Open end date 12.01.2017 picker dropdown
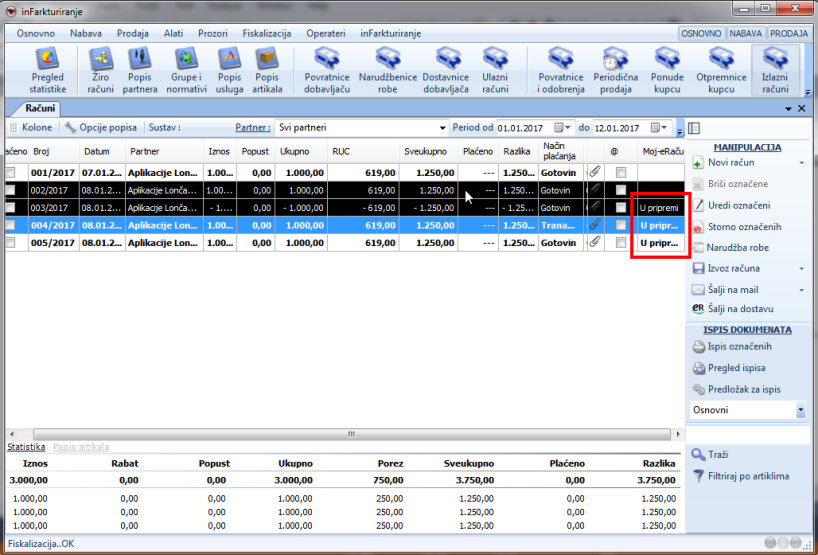 (659, 127)
